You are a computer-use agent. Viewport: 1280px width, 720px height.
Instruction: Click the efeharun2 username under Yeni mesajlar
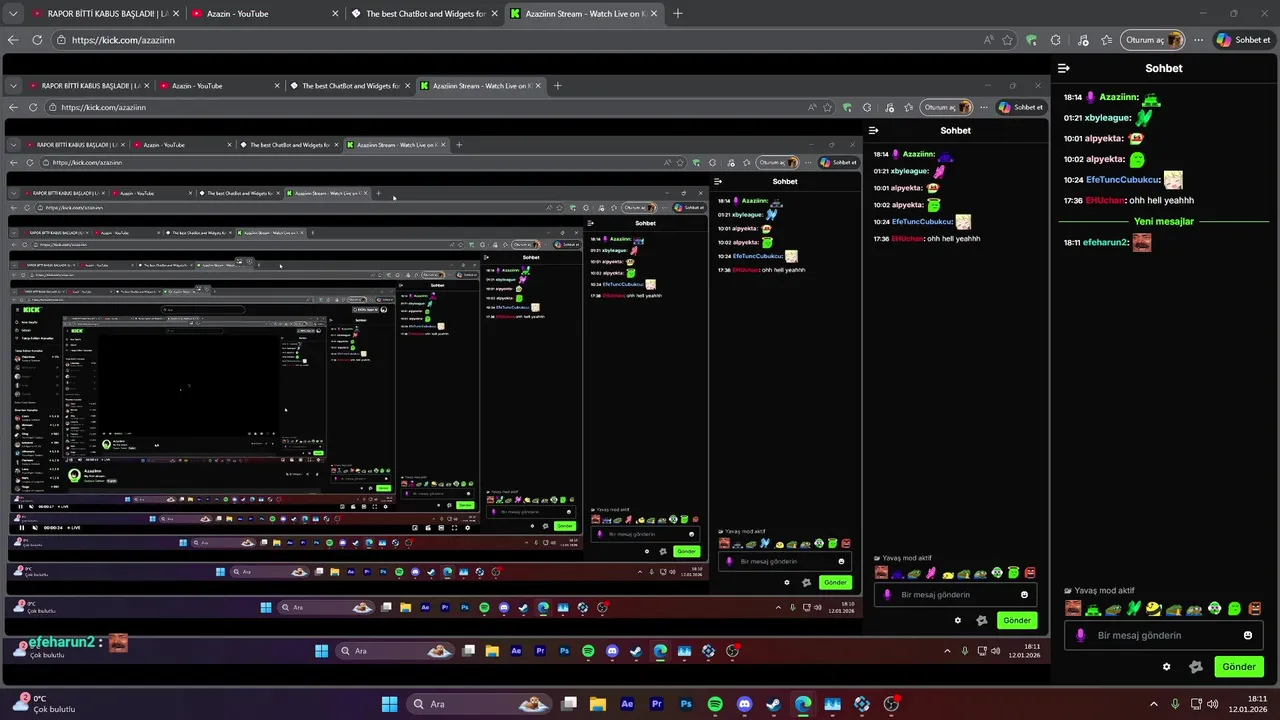1105,242
